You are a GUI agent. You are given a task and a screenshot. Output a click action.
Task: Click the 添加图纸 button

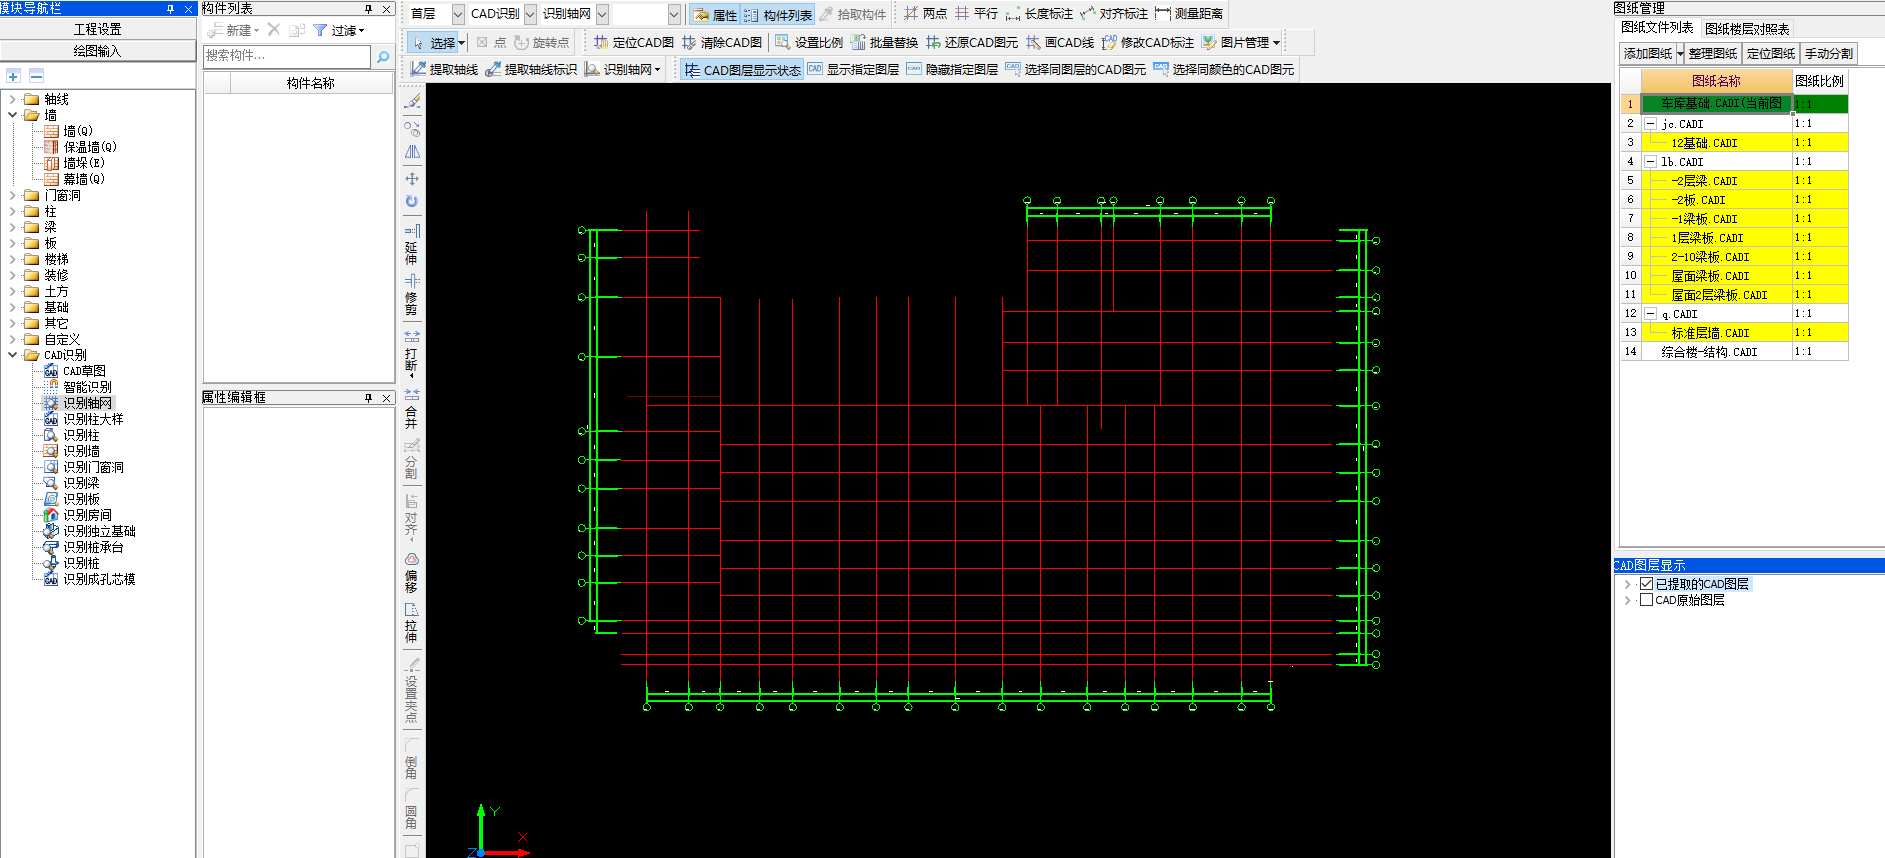click(1648, 54)
